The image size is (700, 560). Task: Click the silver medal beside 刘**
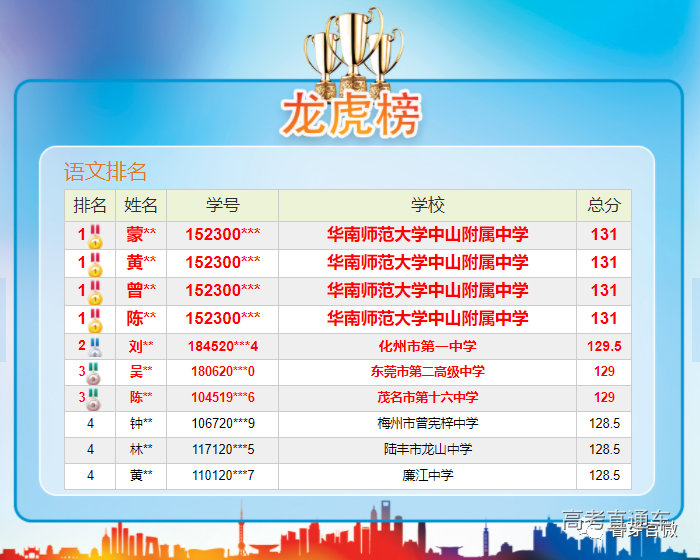96,347
